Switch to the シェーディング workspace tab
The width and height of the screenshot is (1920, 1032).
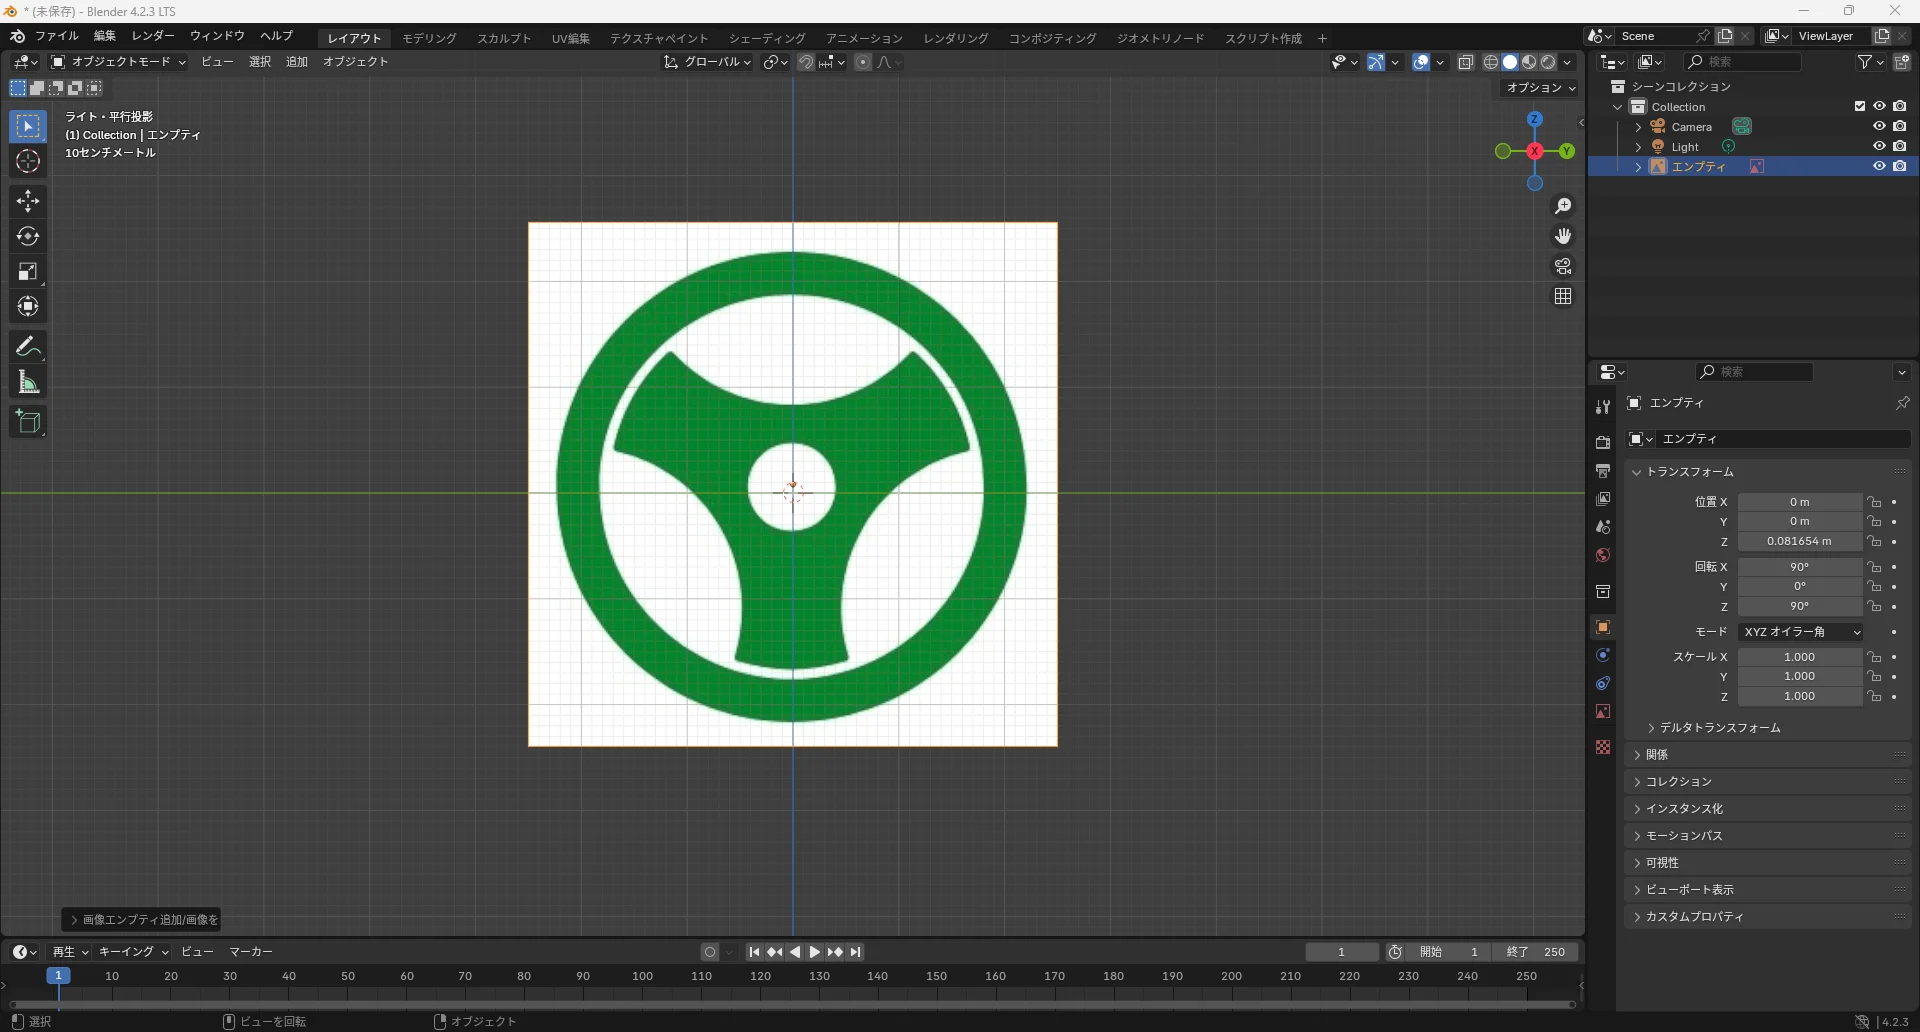767,38
